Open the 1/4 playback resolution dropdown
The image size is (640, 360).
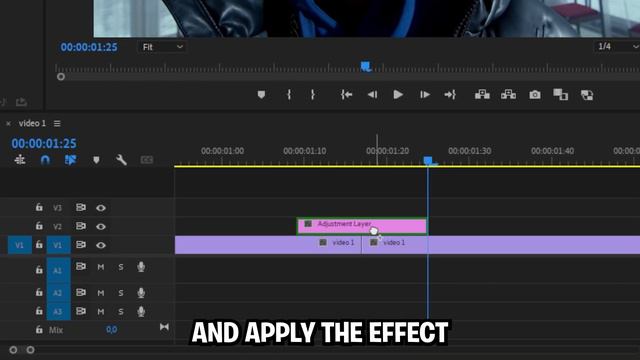point(617,47)
